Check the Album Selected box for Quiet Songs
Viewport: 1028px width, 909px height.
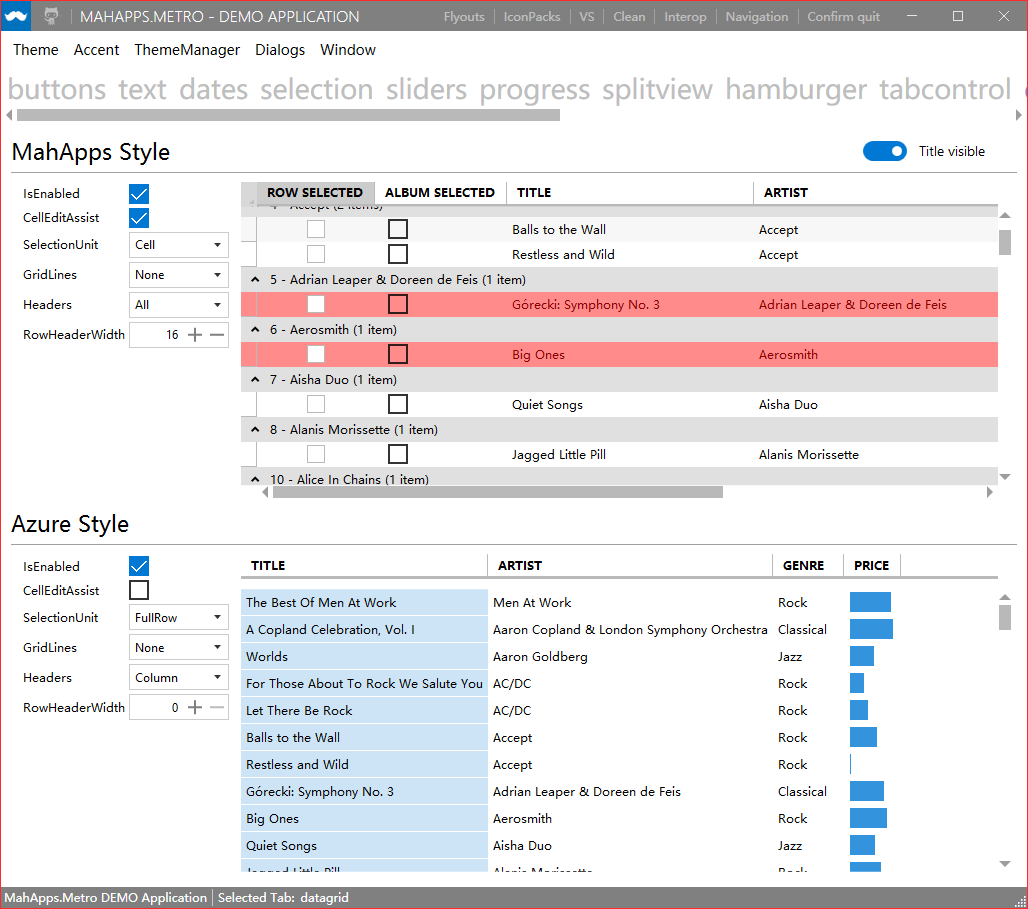pos(397,404)
